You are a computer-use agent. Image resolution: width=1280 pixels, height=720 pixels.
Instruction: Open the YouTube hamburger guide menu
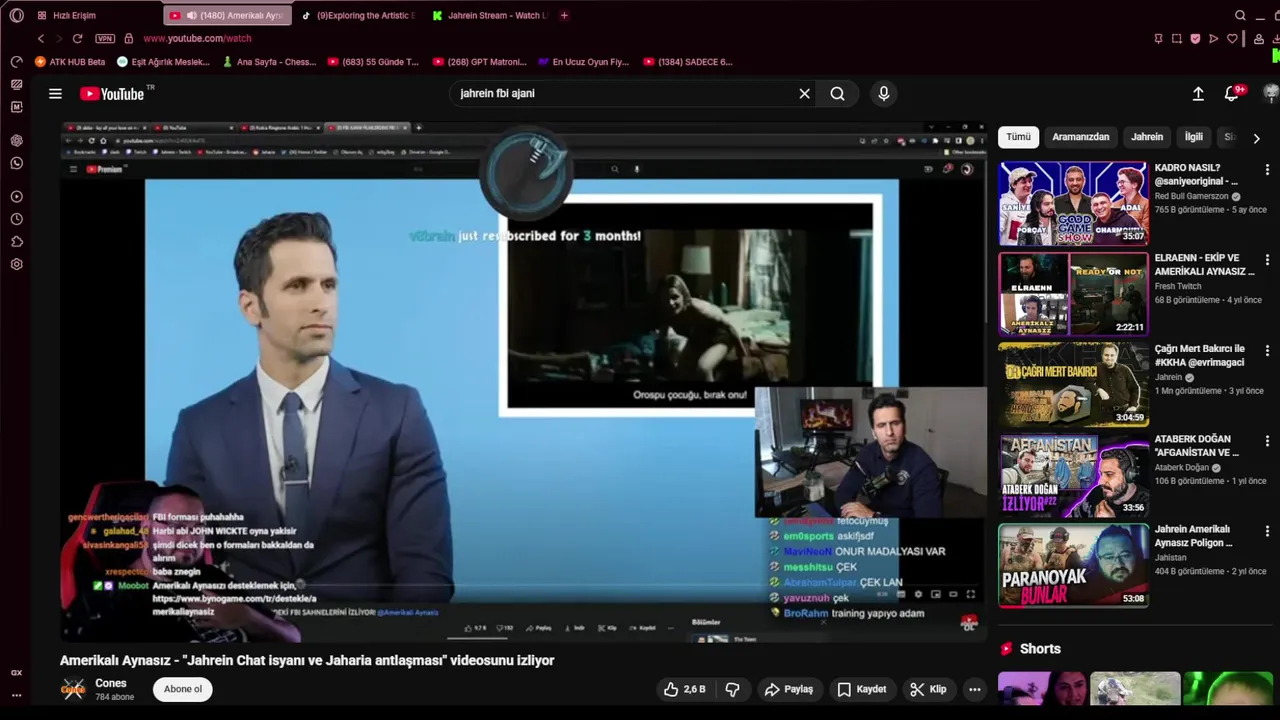point(55,93)
